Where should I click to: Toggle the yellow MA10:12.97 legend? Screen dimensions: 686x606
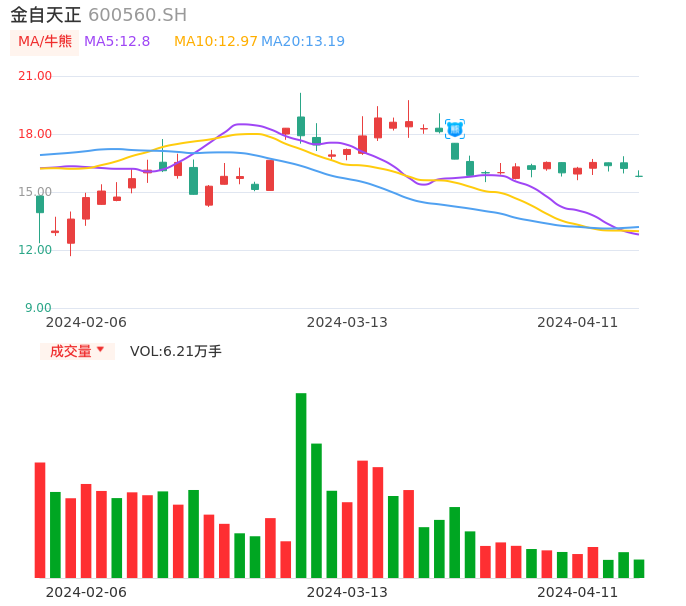pos(215,42)
